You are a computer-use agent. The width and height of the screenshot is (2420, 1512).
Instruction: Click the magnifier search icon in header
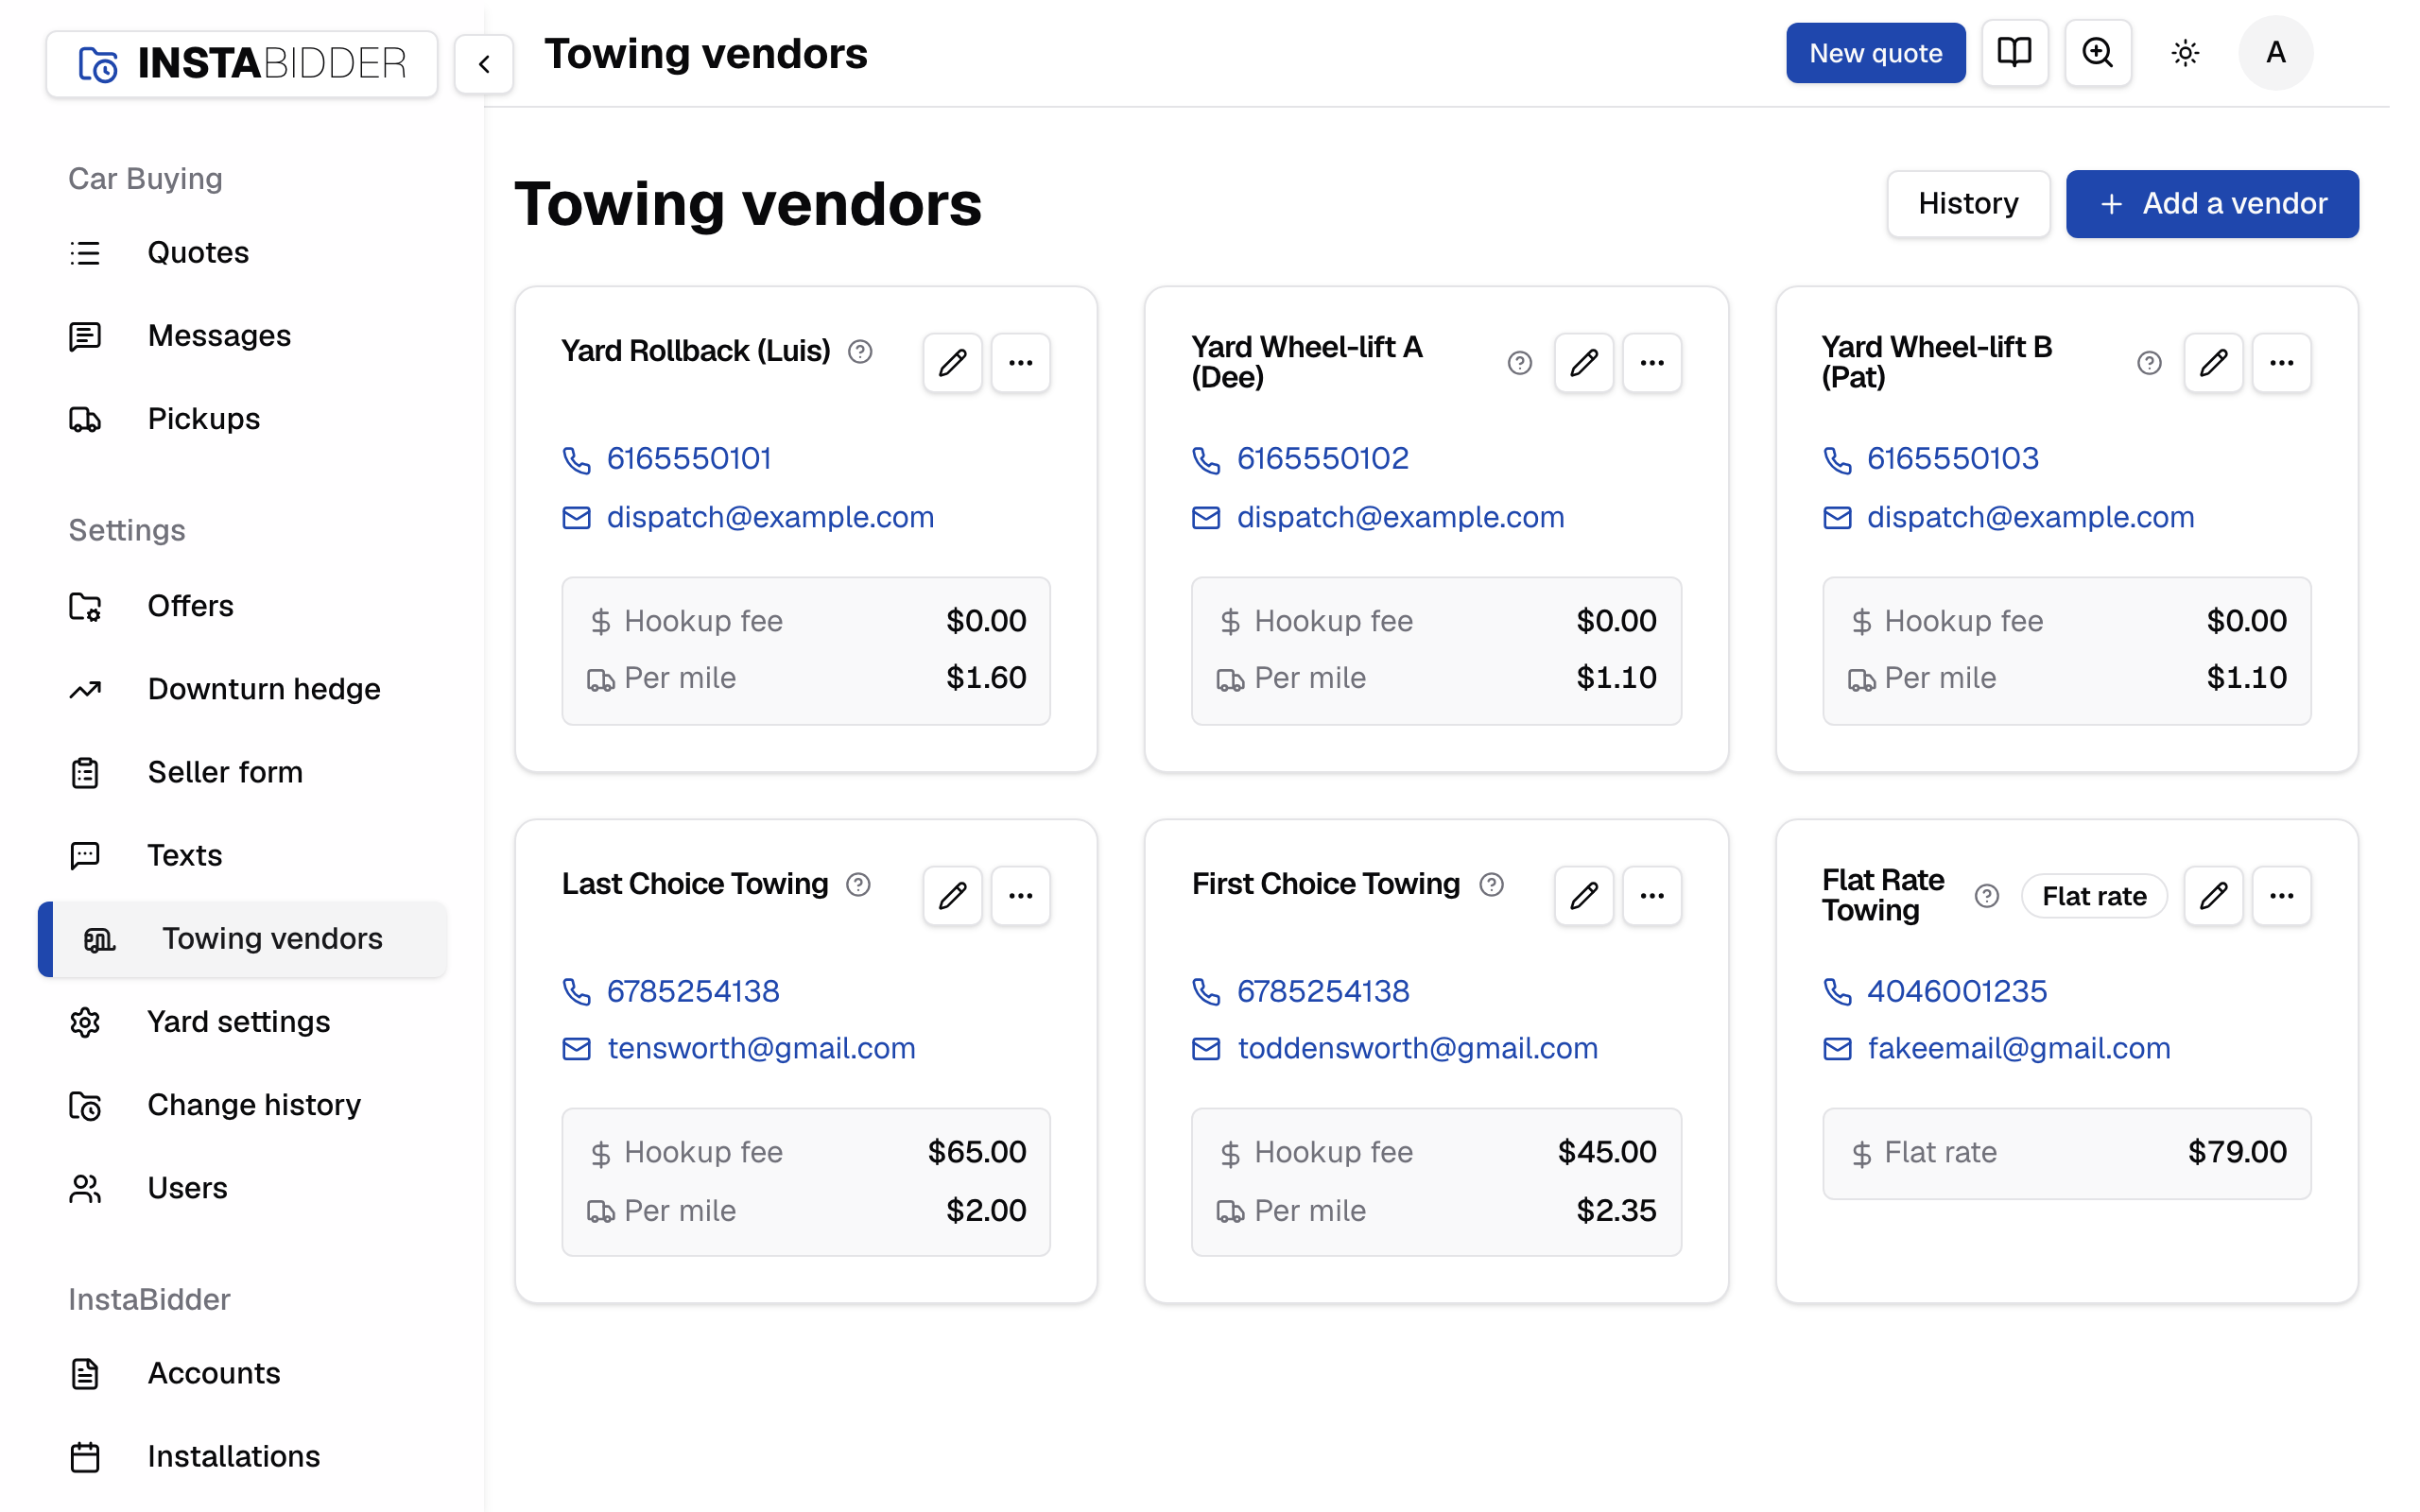point(2097,52)
